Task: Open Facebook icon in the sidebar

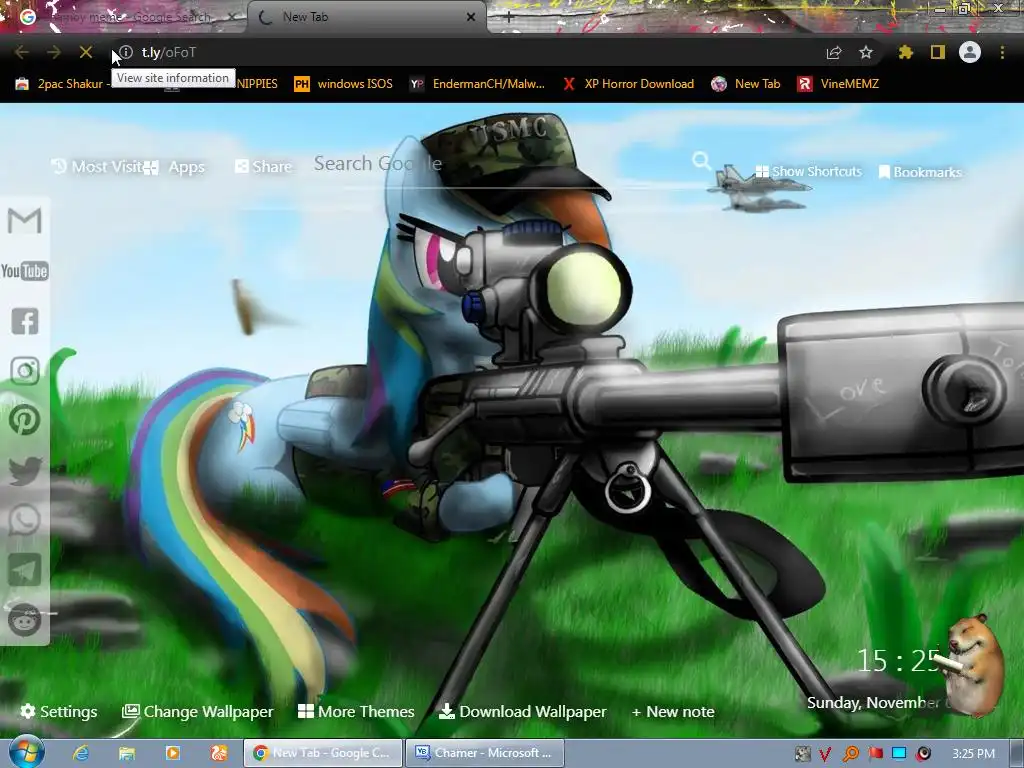Action: pyautogui.click(x=25, y=321)
